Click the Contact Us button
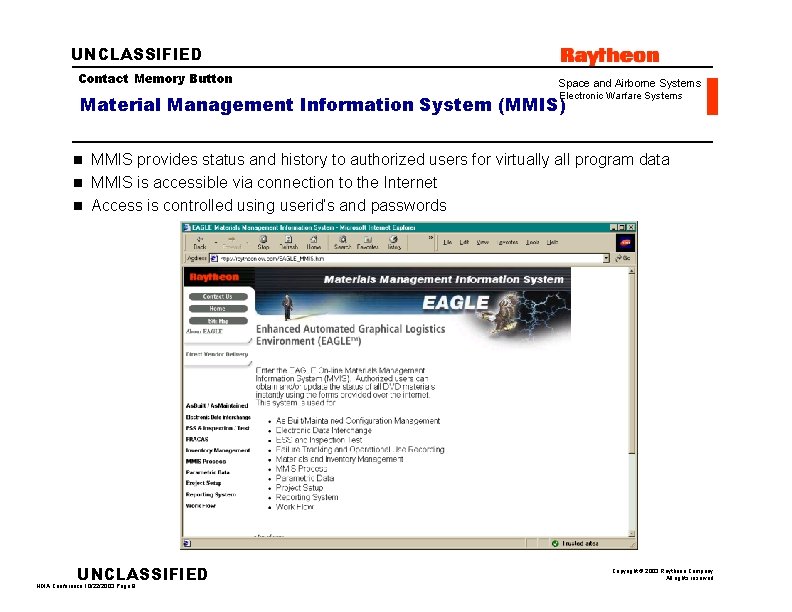Image resolution: width=792 pixels, height=612 pixels. (218, 297)
